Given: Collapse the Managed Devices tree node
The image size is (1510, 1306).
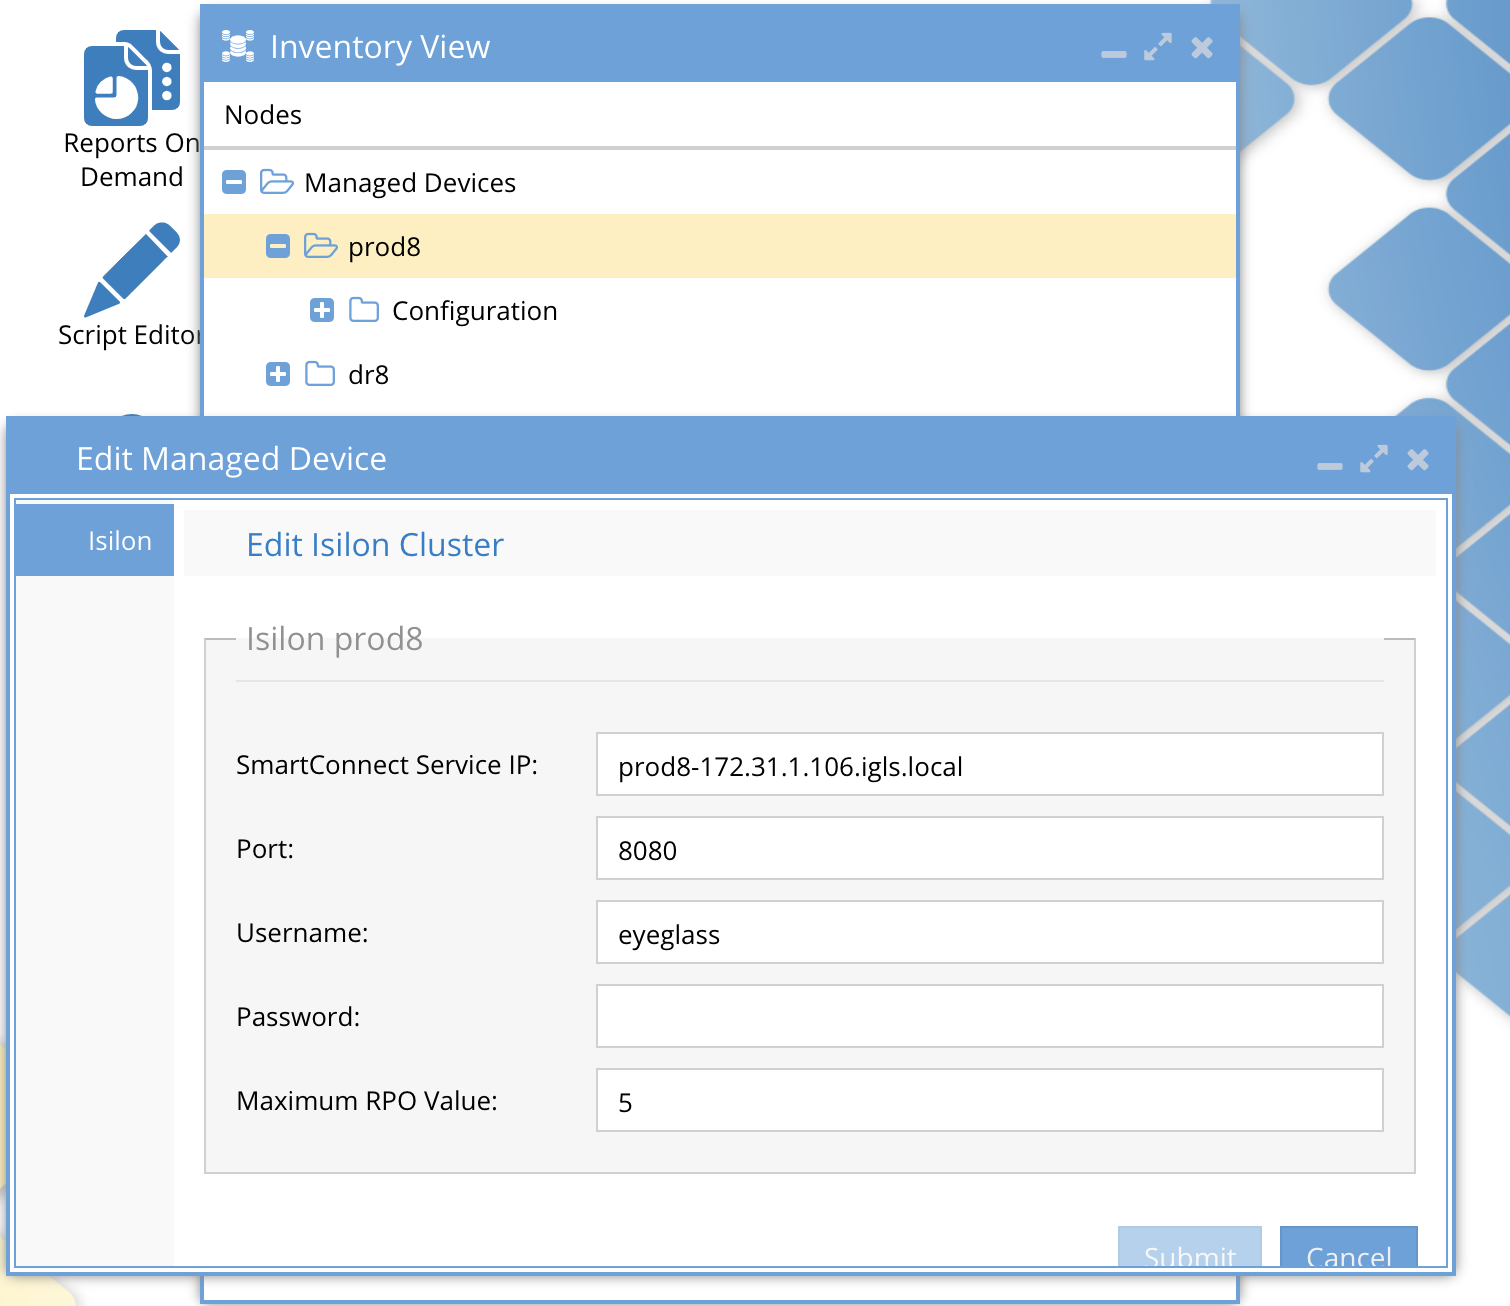Looking at the screenshot, I should [234, 182].
